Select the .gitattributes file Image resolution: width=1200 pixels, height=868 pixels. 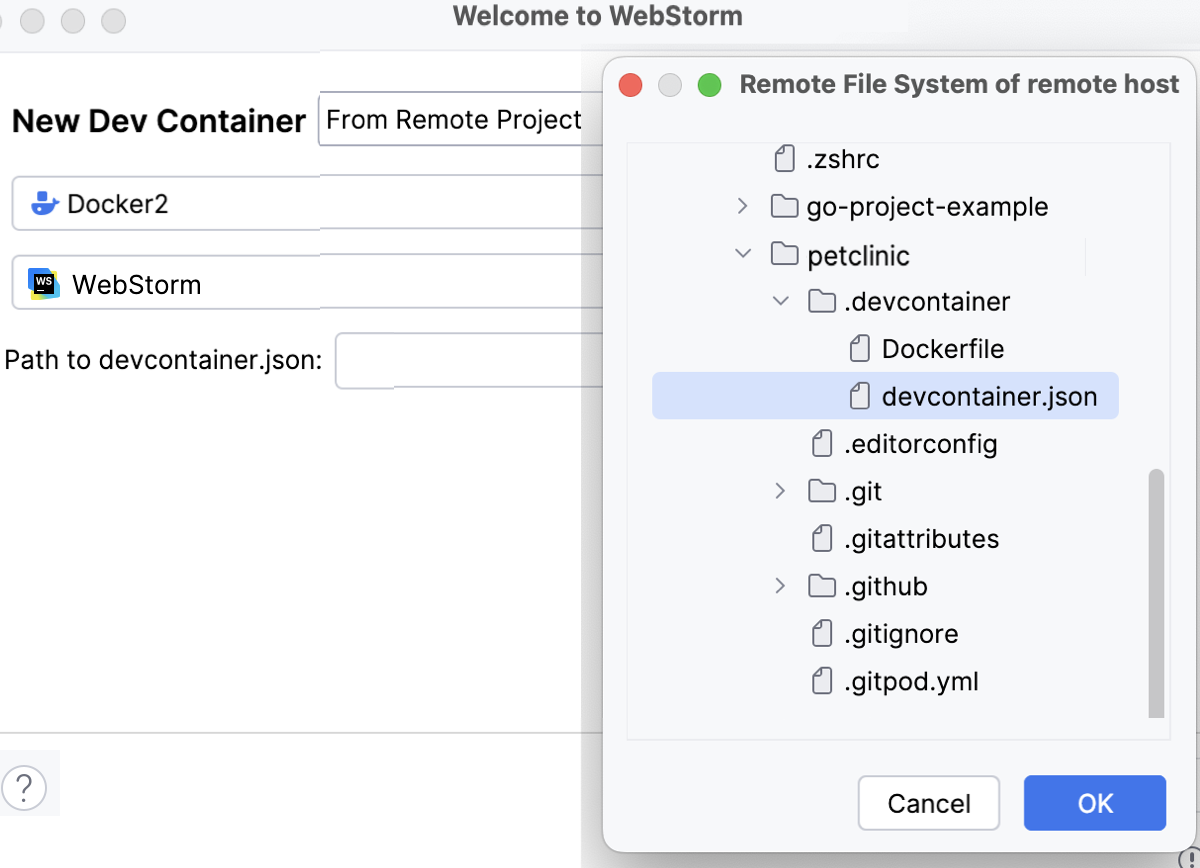point(920,538)
